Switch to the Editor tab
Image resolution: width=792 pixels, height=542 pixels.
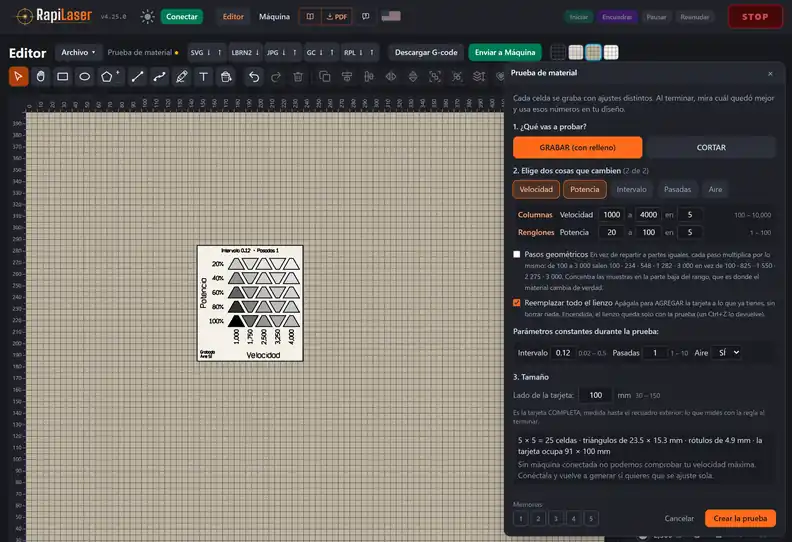(x=233, y=17)
